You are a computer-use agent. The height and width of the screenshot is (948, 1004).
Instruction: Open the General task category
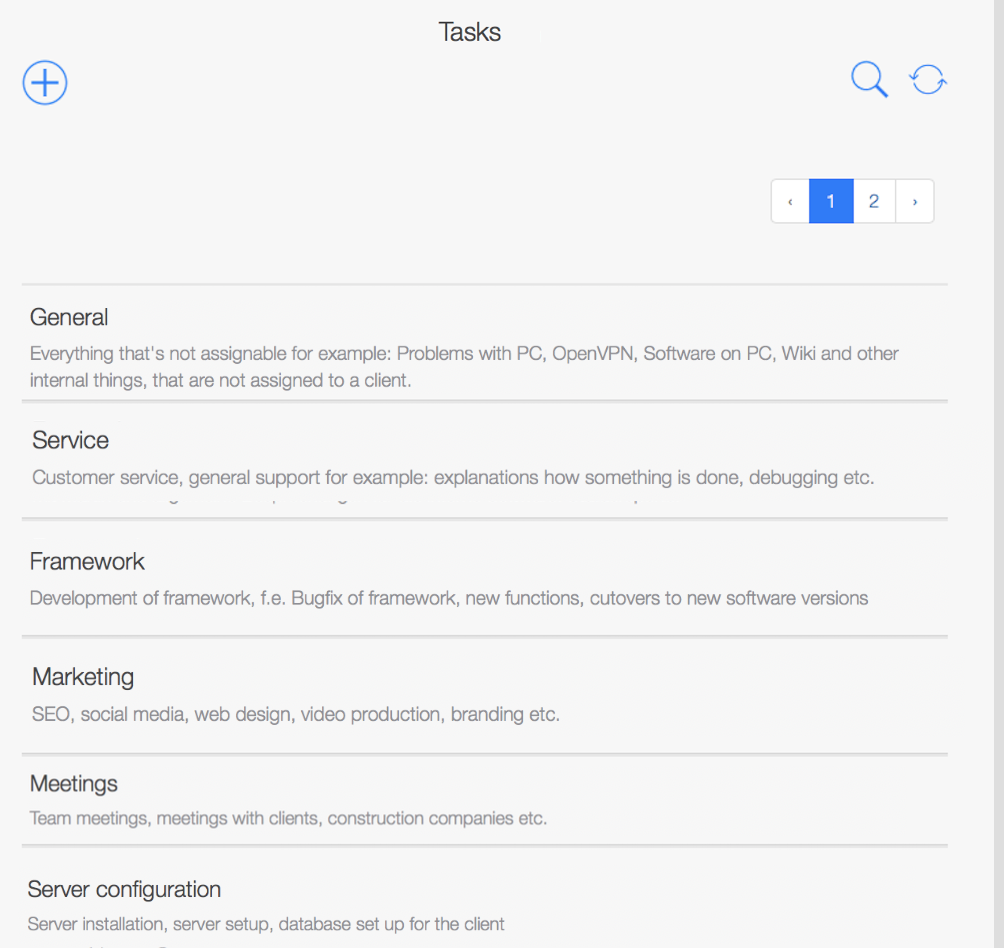[x=69, y=317]
